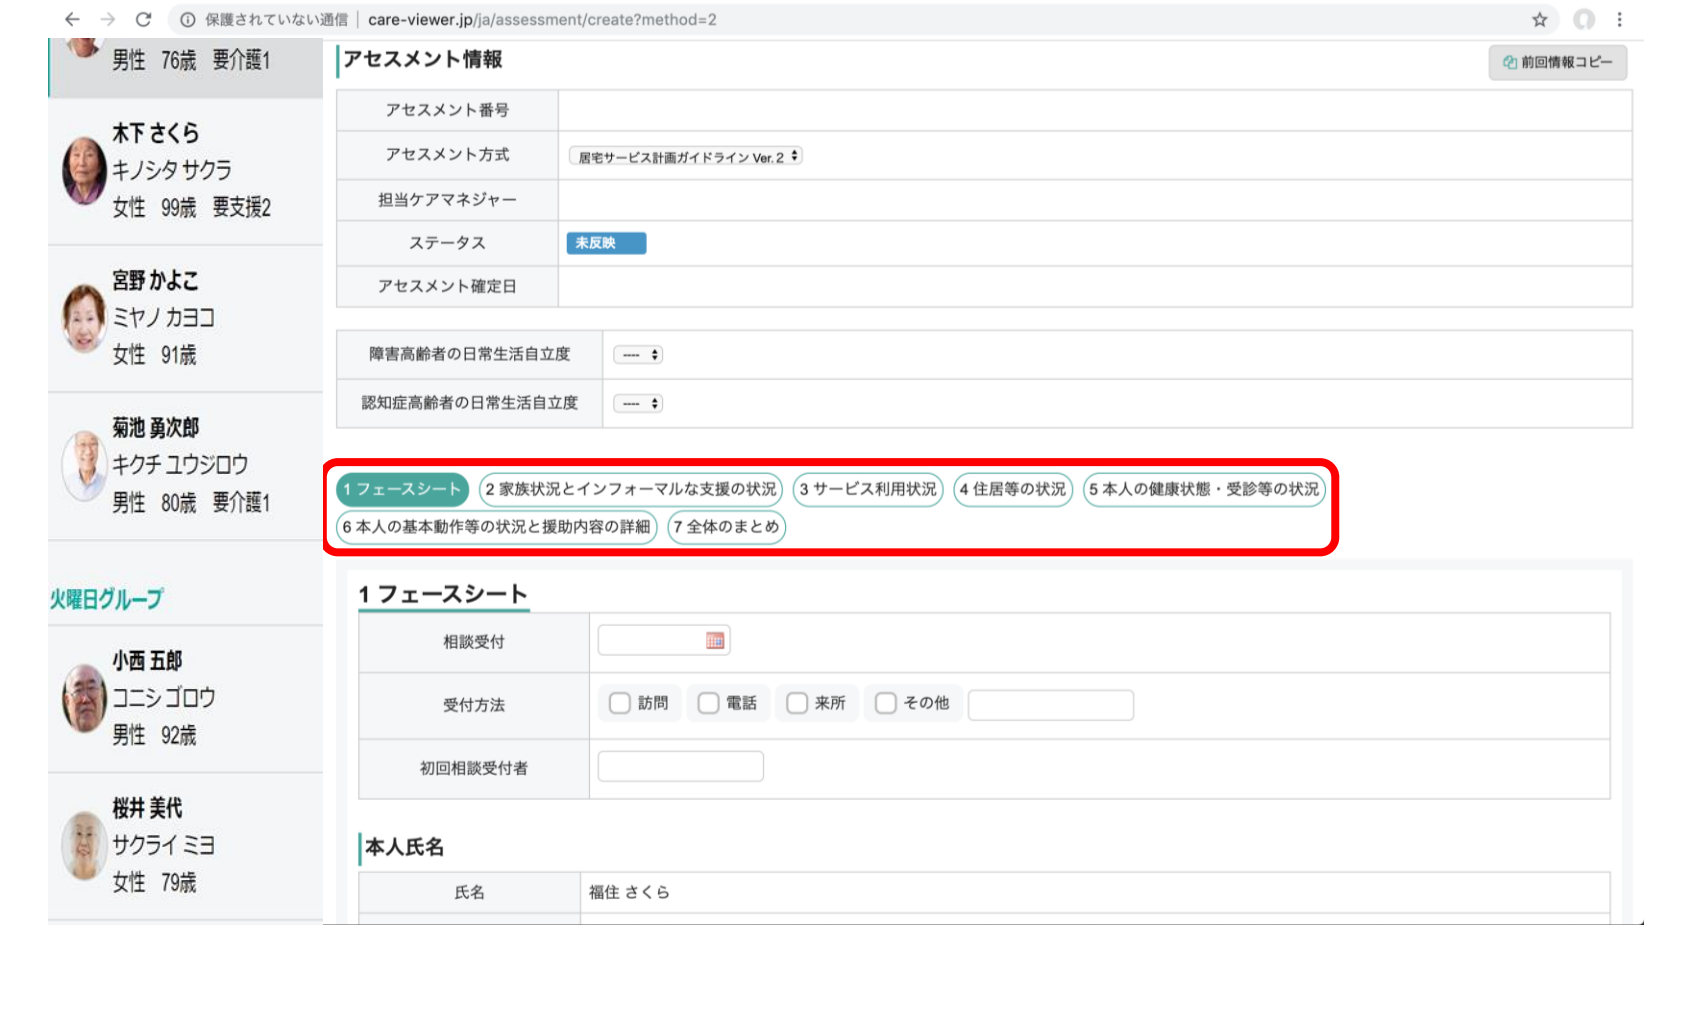
Task: Bookmark page with star icon
Action: 1539,19
